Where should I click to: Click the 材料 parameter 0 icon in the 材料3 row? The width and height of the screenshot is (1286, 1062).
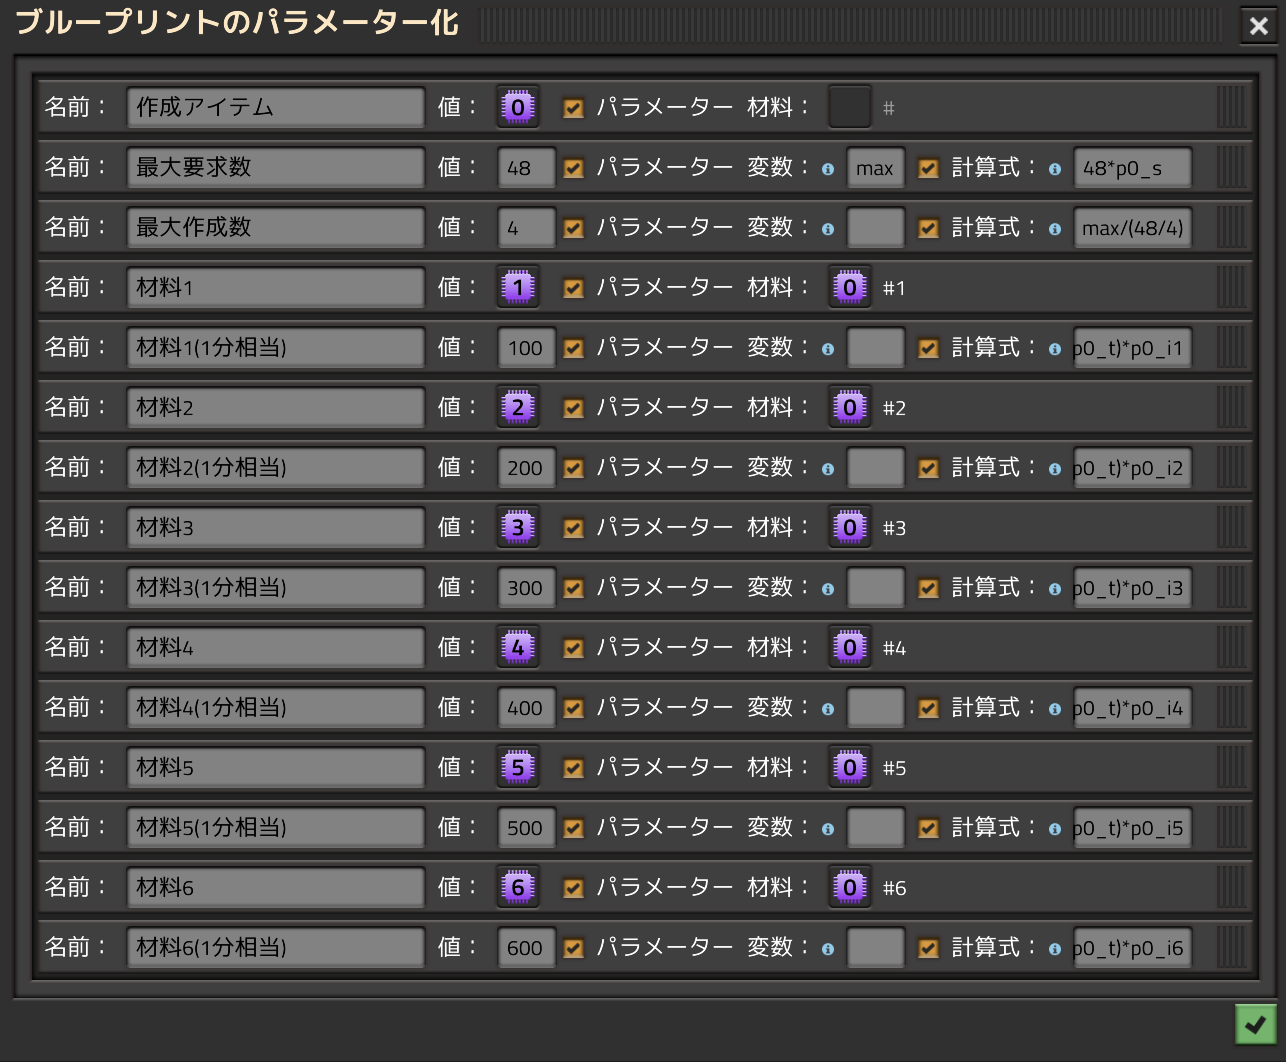click(850, 527)
